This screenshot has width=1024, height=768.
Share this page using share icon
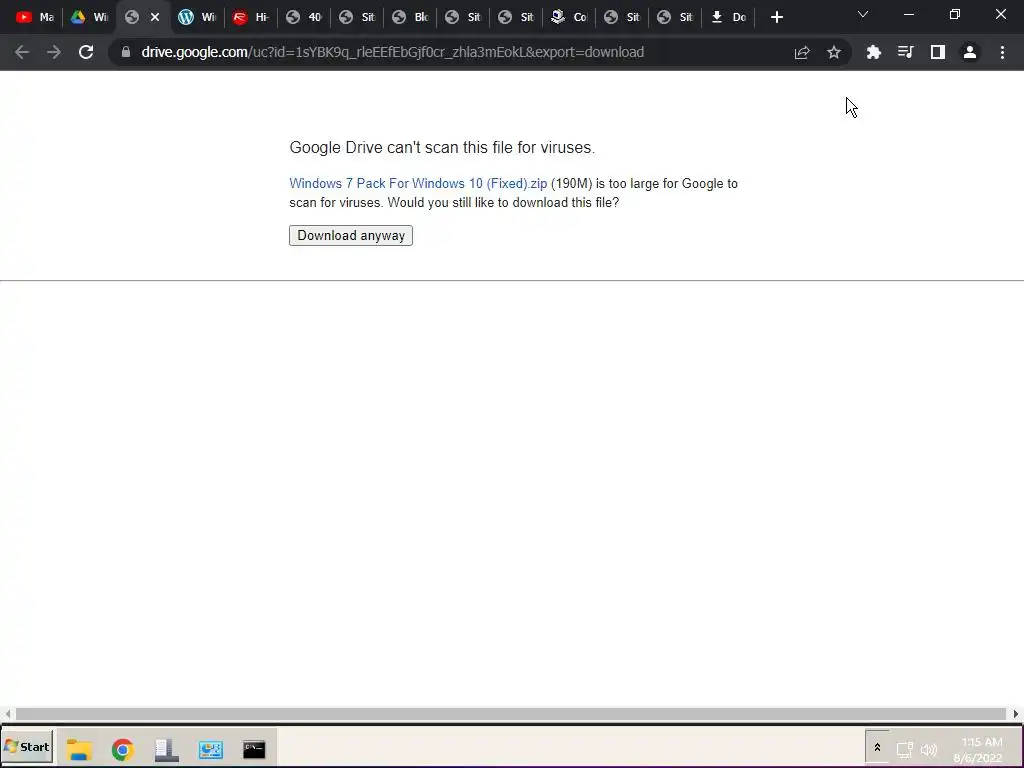pos(802,52)
